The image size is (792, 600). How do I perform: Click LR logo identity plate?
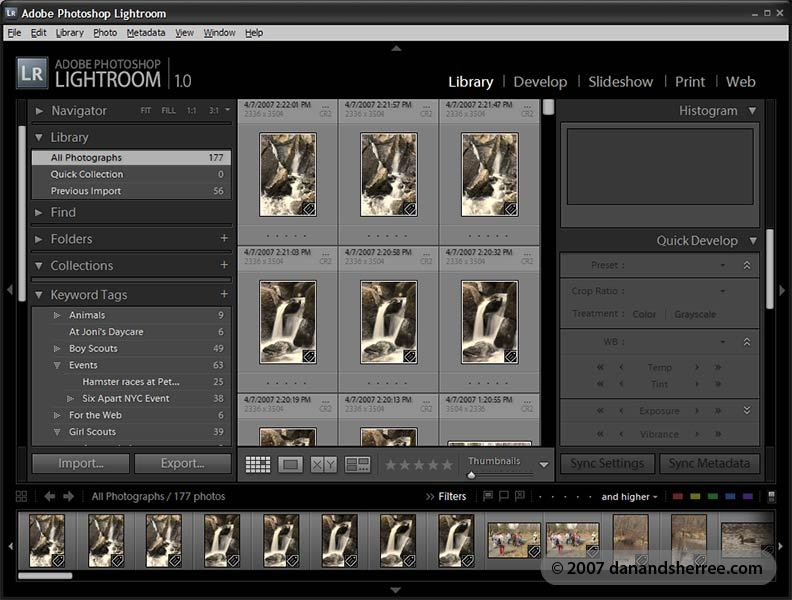pyautogui.click(x=32, y=73)
